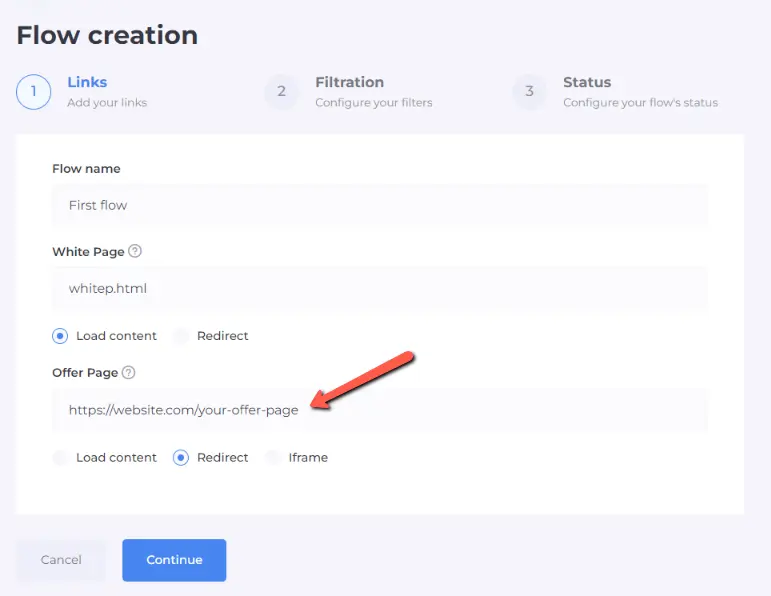
Task: Choose Redirect radio under Offer Page
Action: pos(181,457)
